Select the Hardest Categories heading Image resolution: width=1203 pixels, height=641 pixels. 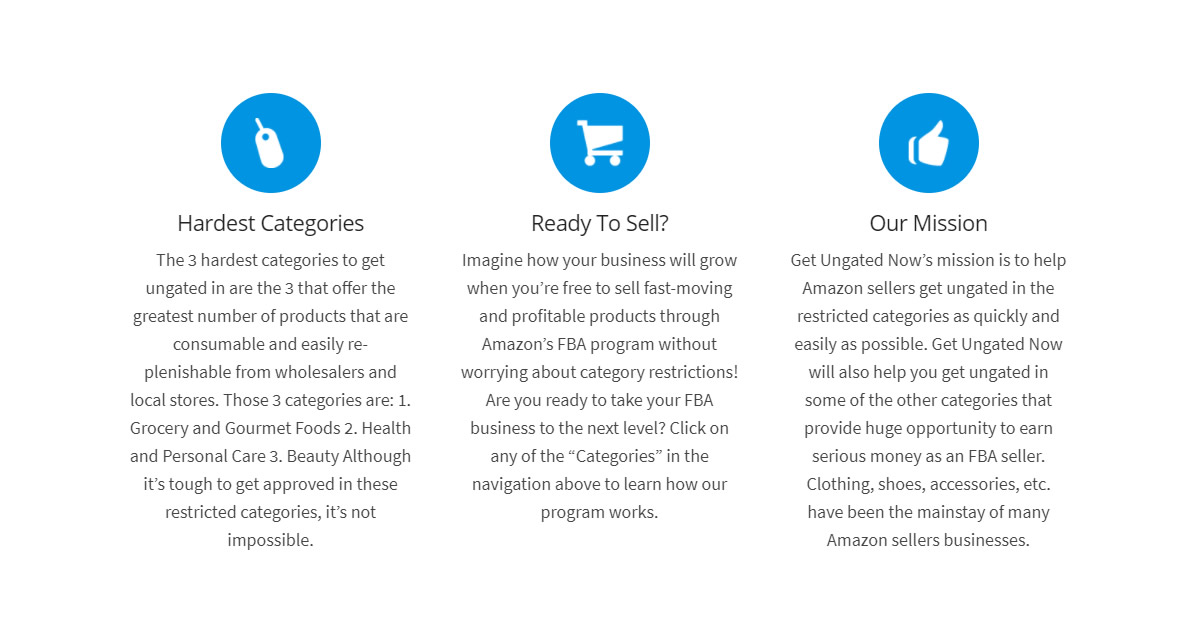point(270,223)
